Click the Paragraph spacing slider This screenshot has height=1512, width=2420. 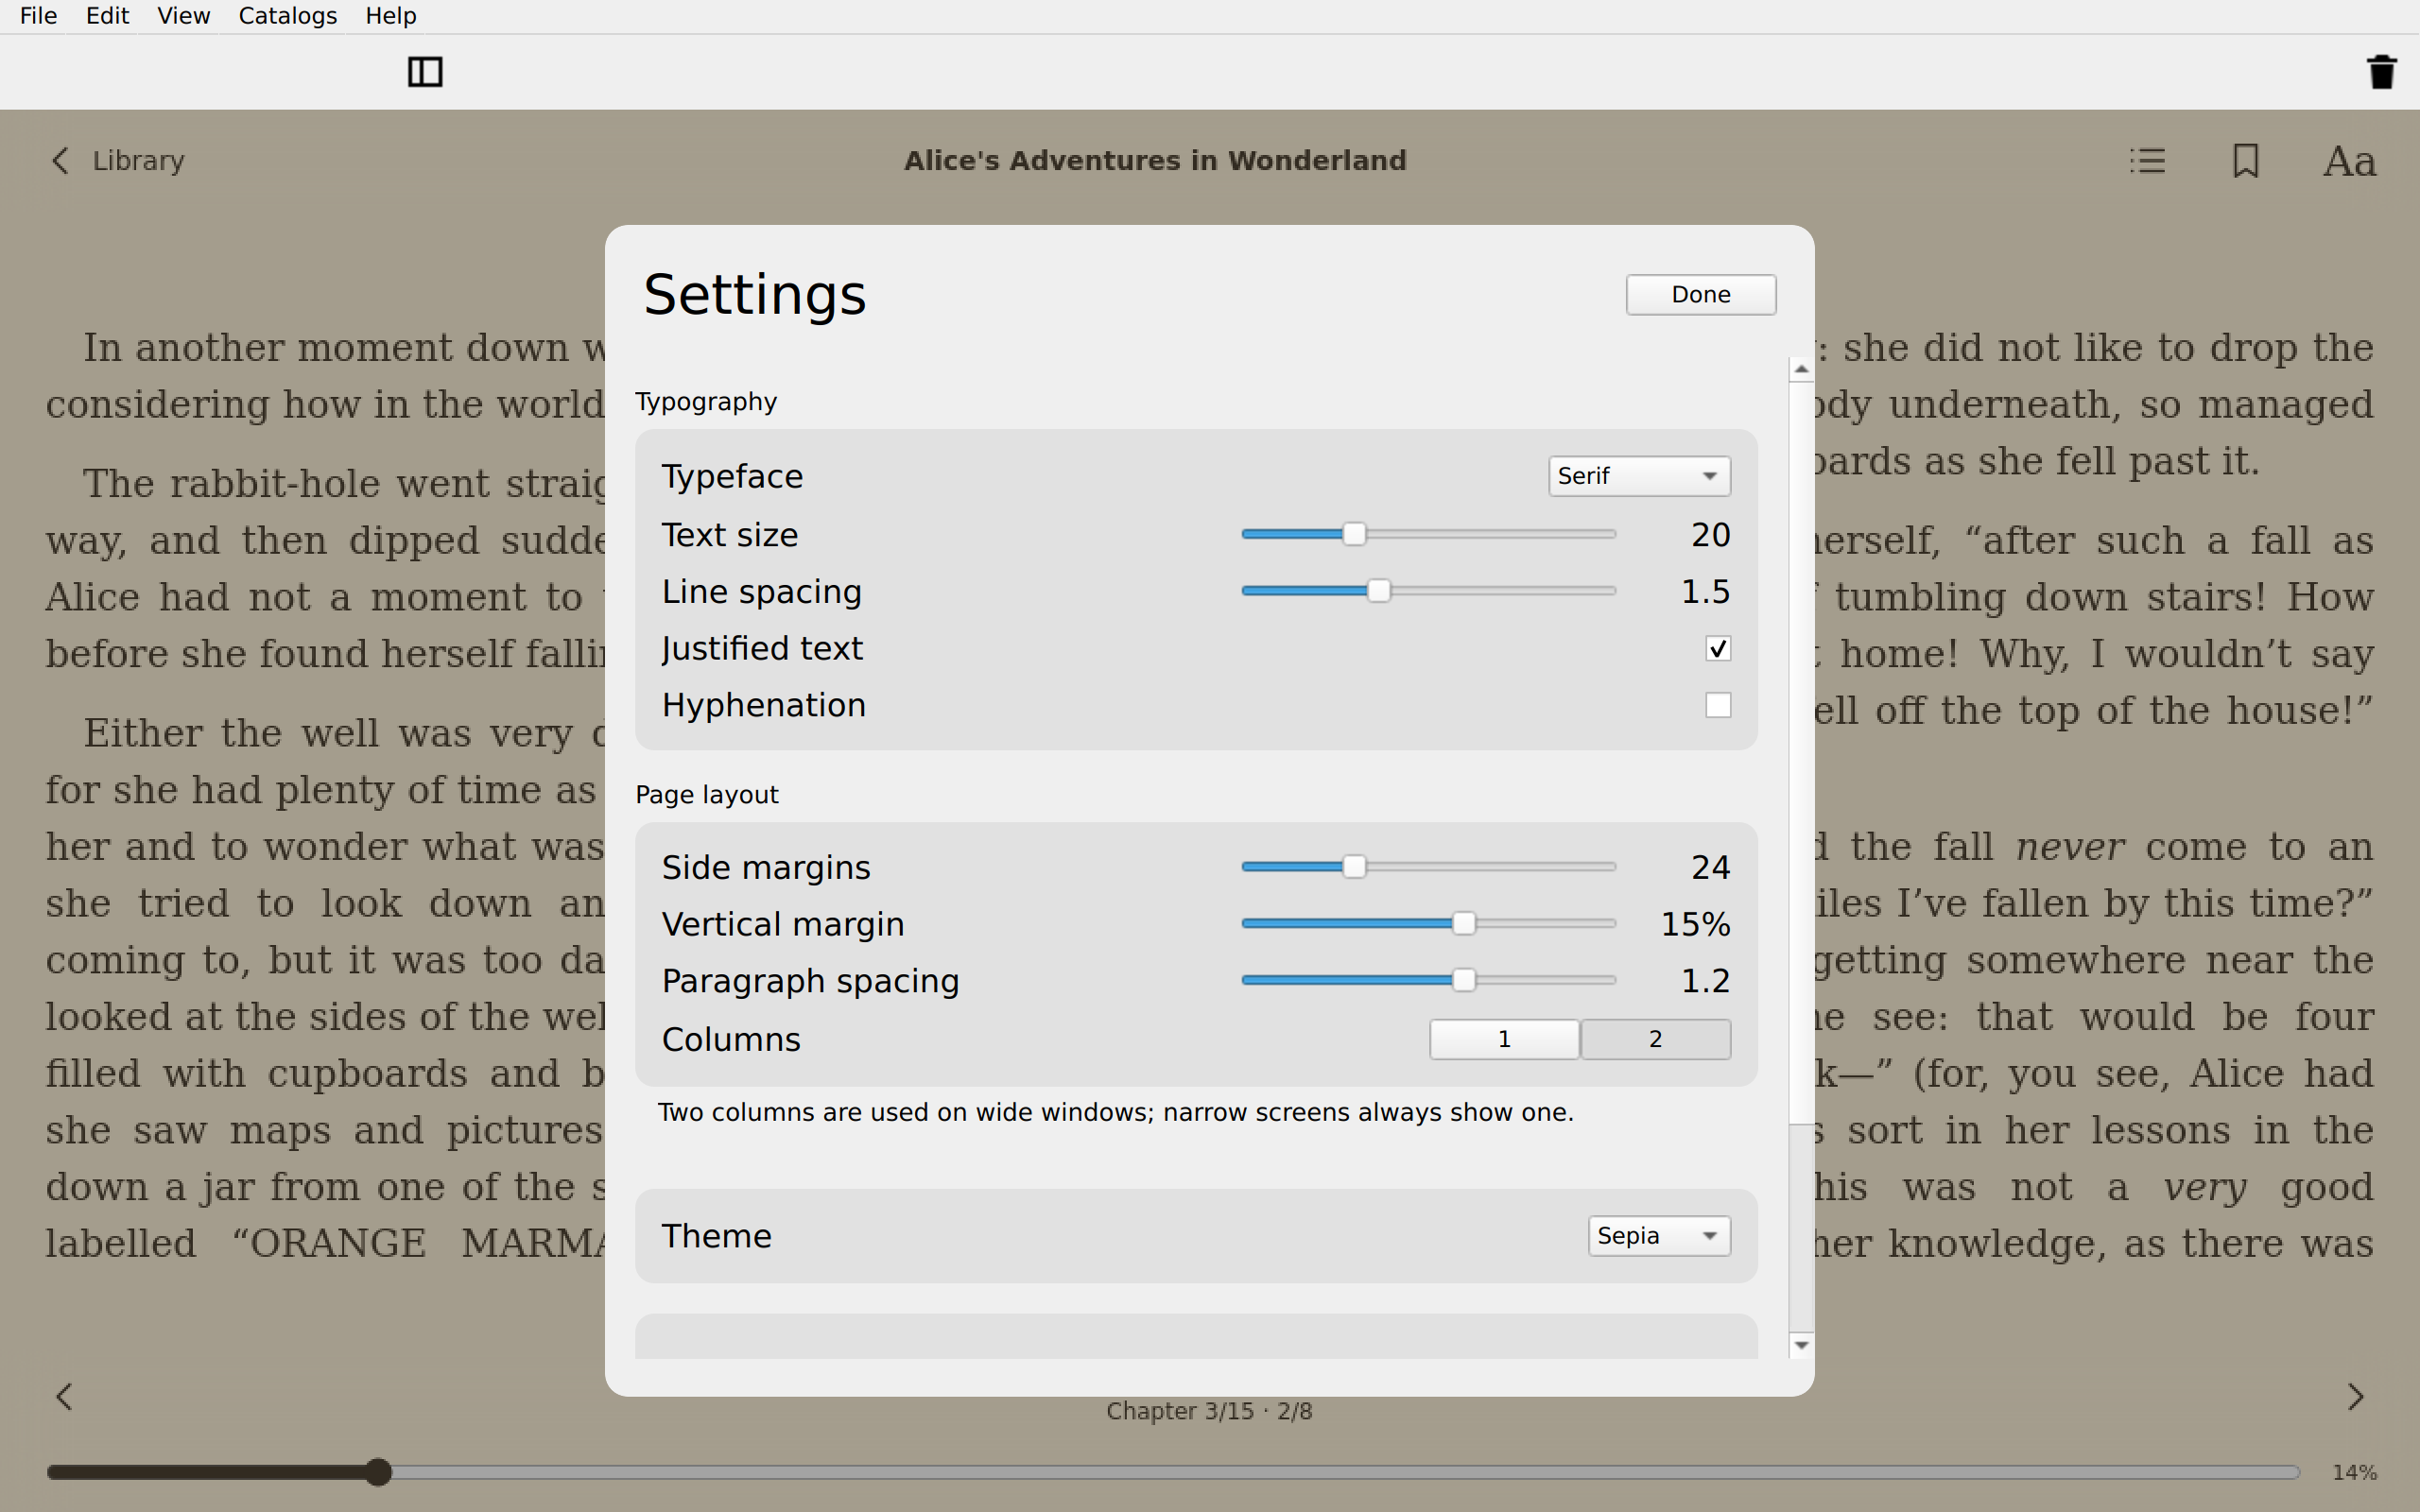click(1428, 980)
